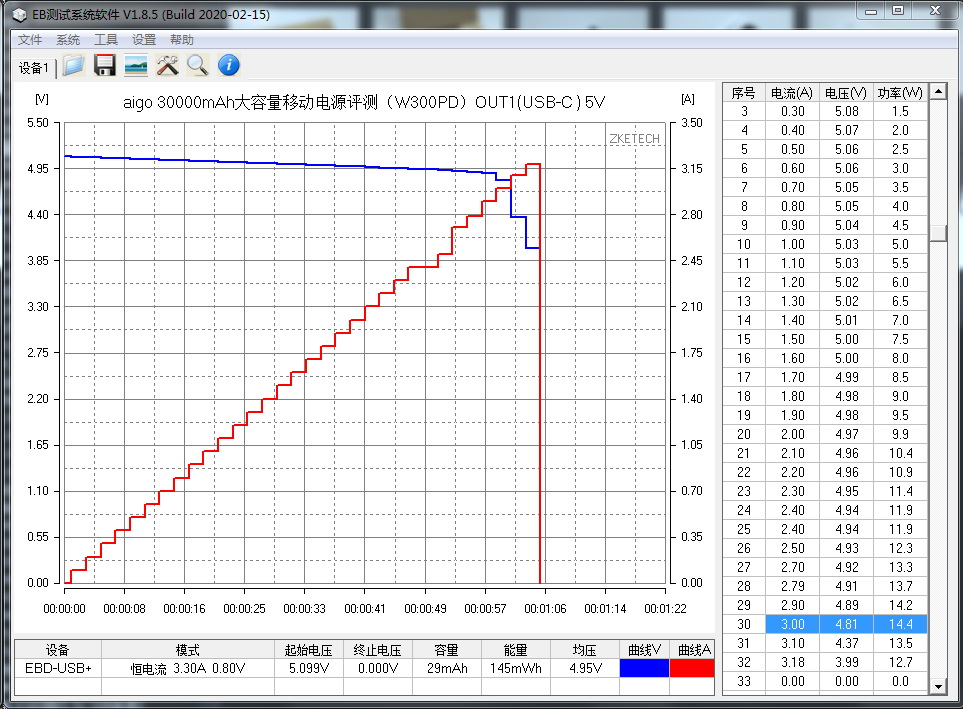
Task: Select row 28 with current 2.79
Action: click(x=825, y=586)
